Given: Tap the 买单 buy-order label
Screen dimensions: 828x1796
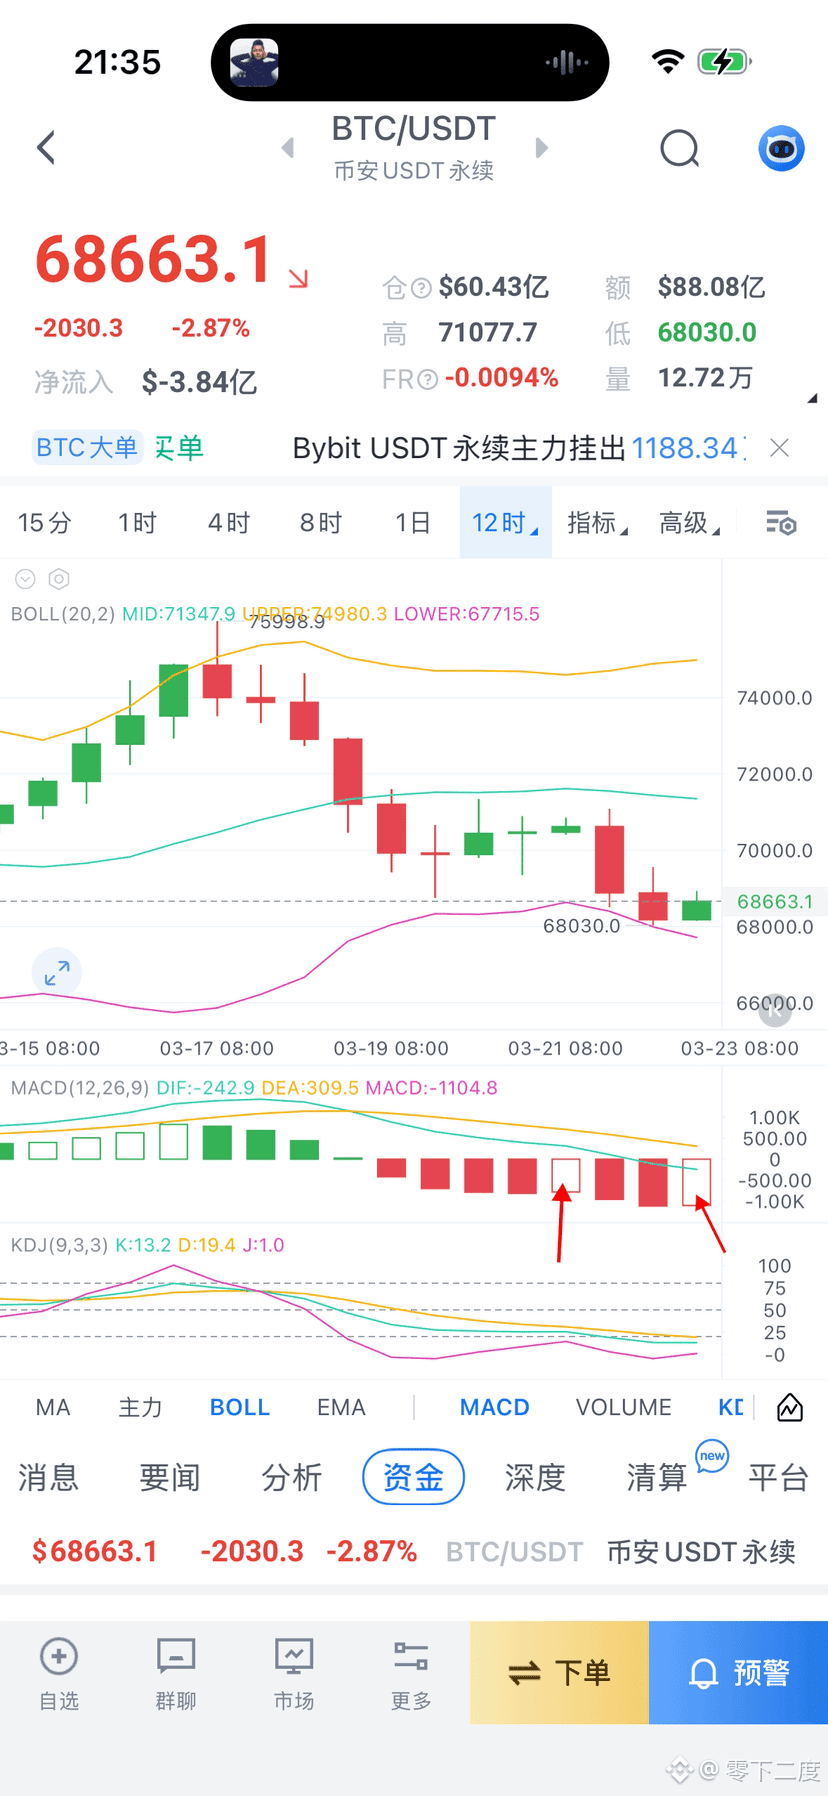Looking at the screenshot, I should click(x=178, y=447).
